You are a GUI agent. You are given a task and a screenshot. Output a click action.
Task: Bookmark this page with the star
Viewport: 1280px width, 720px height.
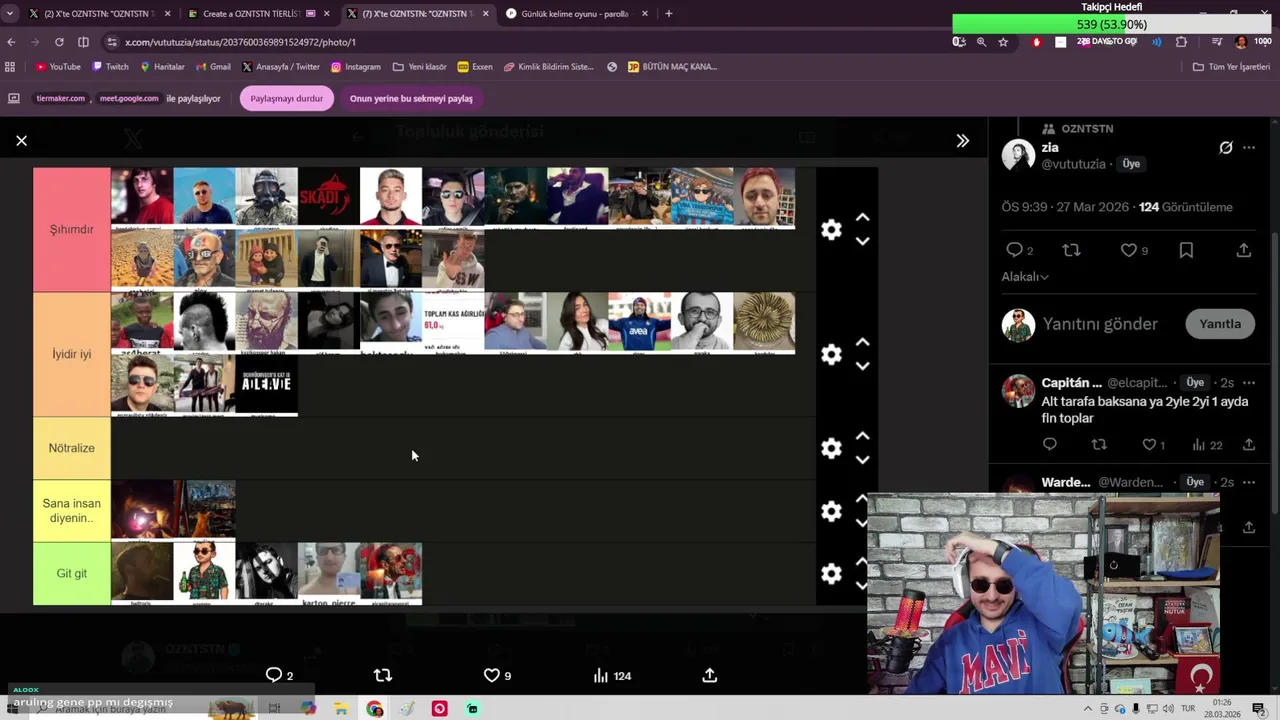click(x=1003, y=42)
